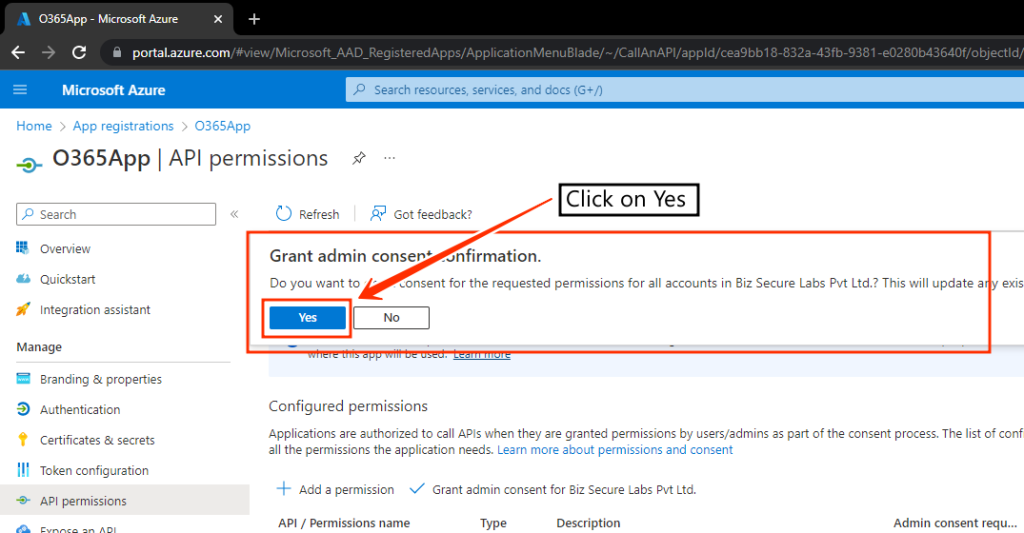Open Learn more about permissions and consent

pyautogui.click(x=615, y=450)
